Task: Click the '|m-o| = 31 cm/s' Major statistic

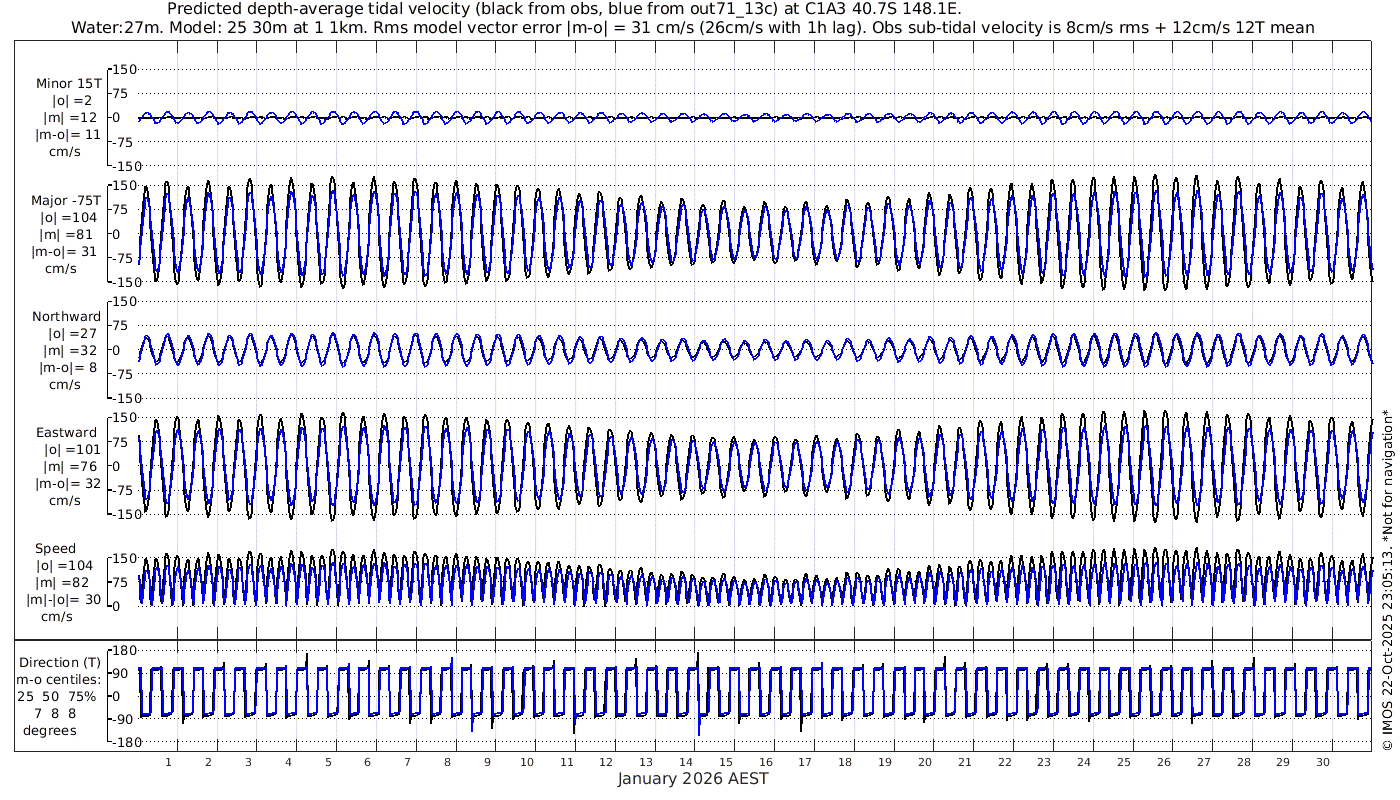Action: click(x=66, y=252)
